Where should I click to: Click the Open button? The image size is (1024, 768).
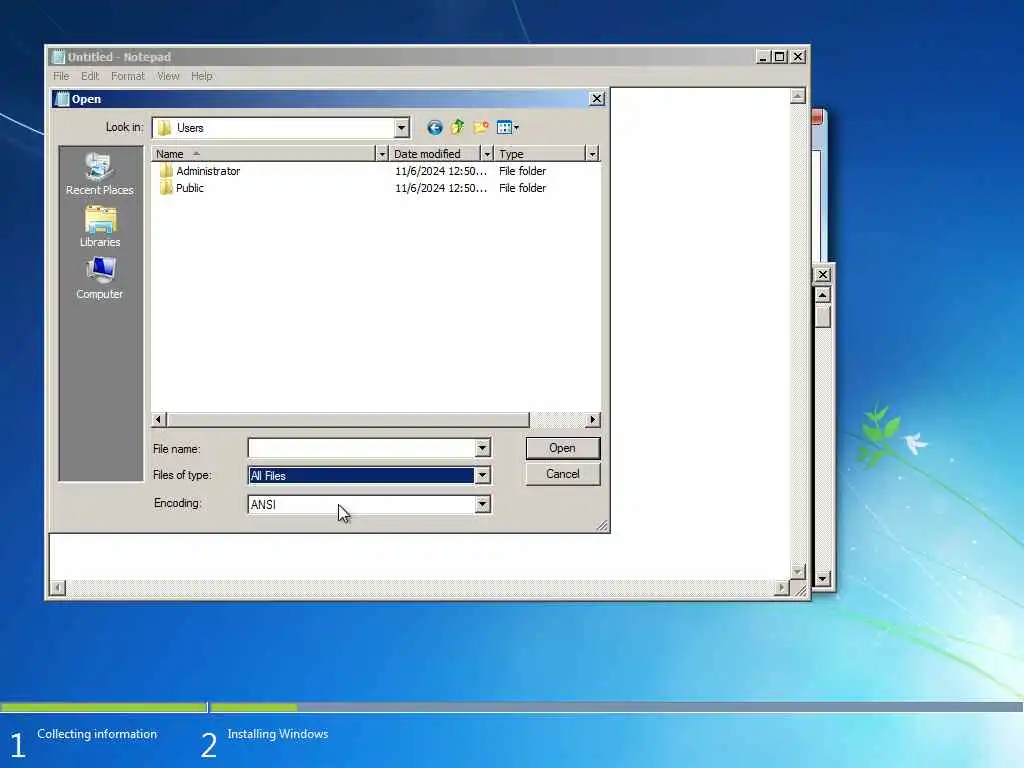[x=562, y=448]
